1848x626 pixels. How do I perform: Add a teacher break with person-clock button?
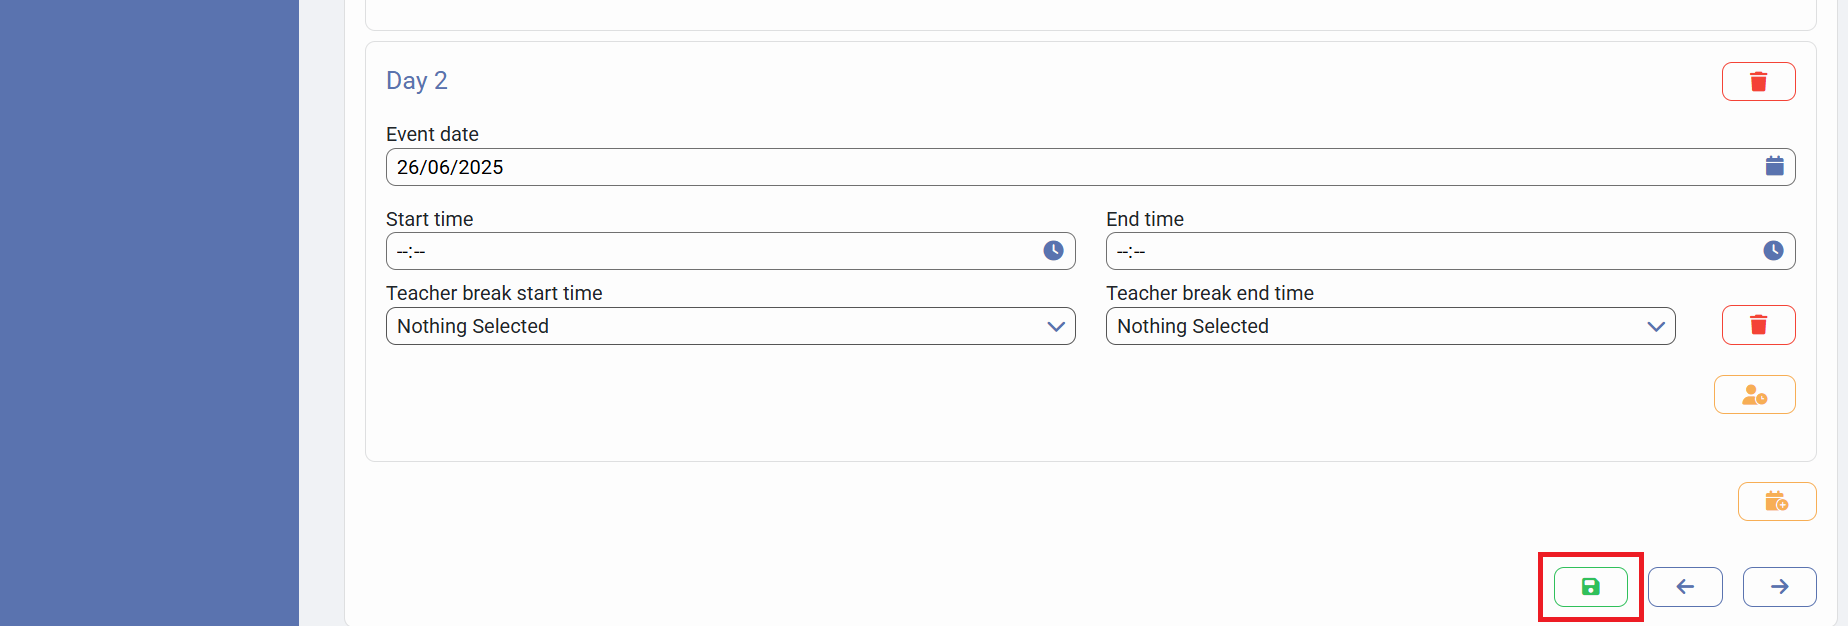click(1754, 395)
